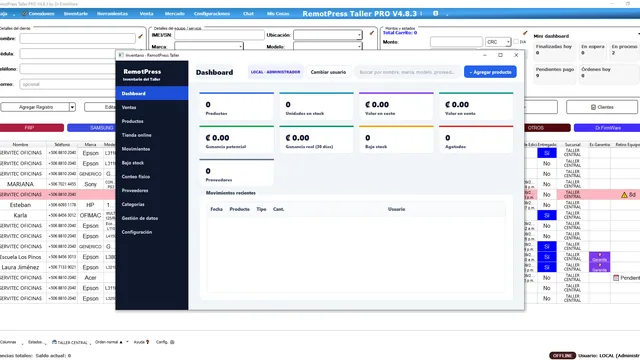Viewport: 640px width, 360px height.
Task: Open Marca dropdown in equipment details
Action: coord(209,46)
